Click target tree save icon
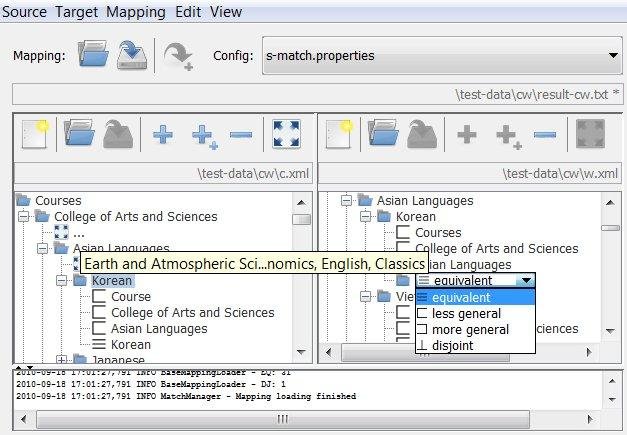This screenshot has height=435, width=627. tap(422, 134)
